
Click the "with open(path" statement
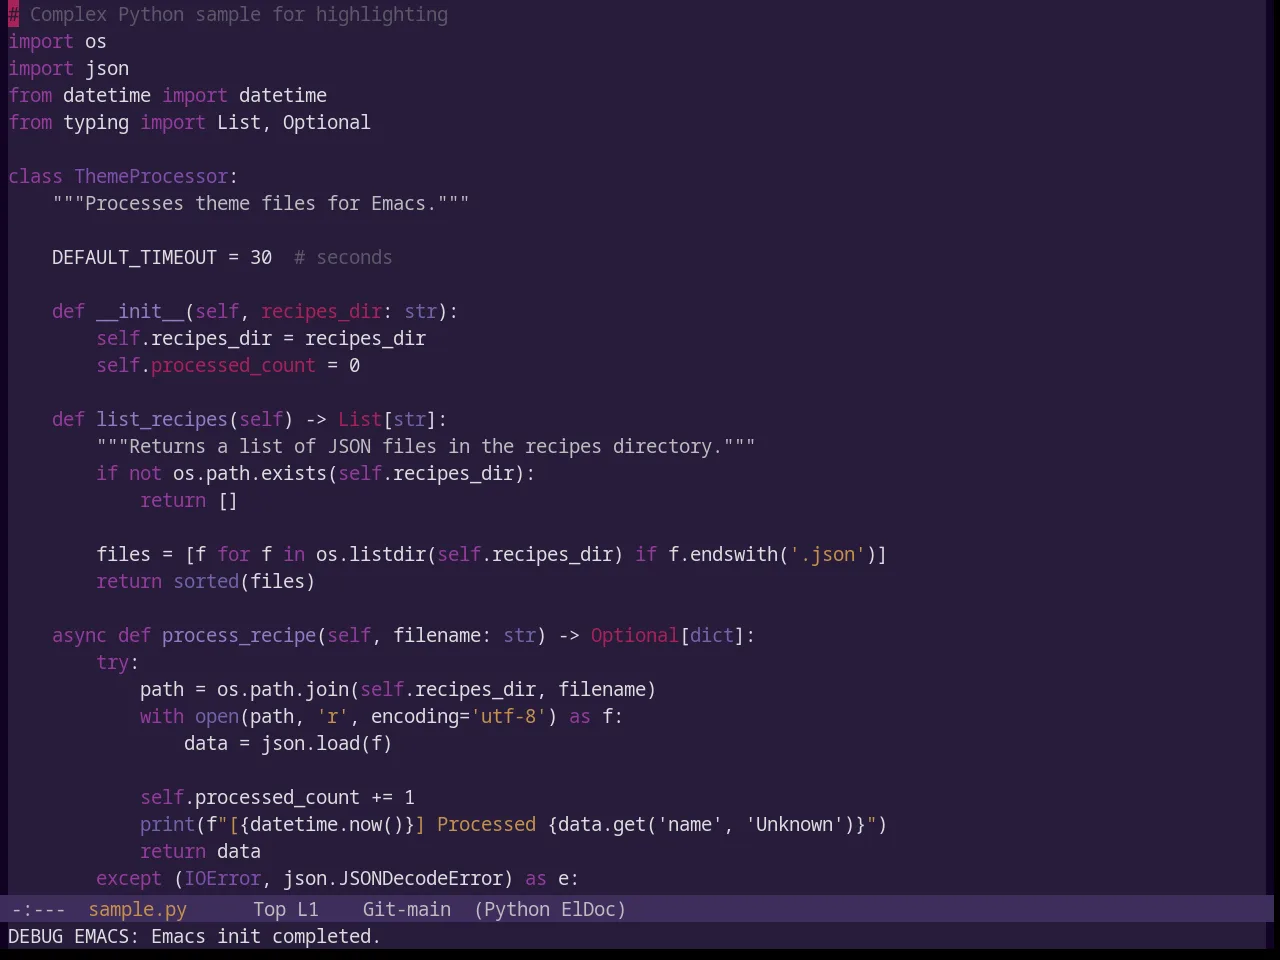381,716
